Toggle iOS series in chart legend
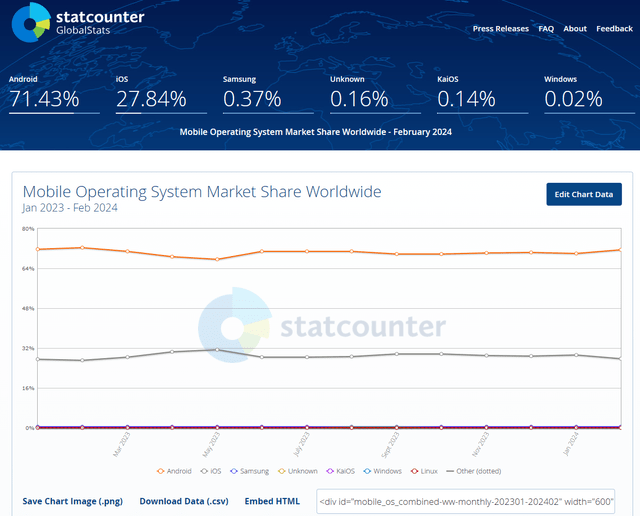640x516 pixels. (211, 471)
